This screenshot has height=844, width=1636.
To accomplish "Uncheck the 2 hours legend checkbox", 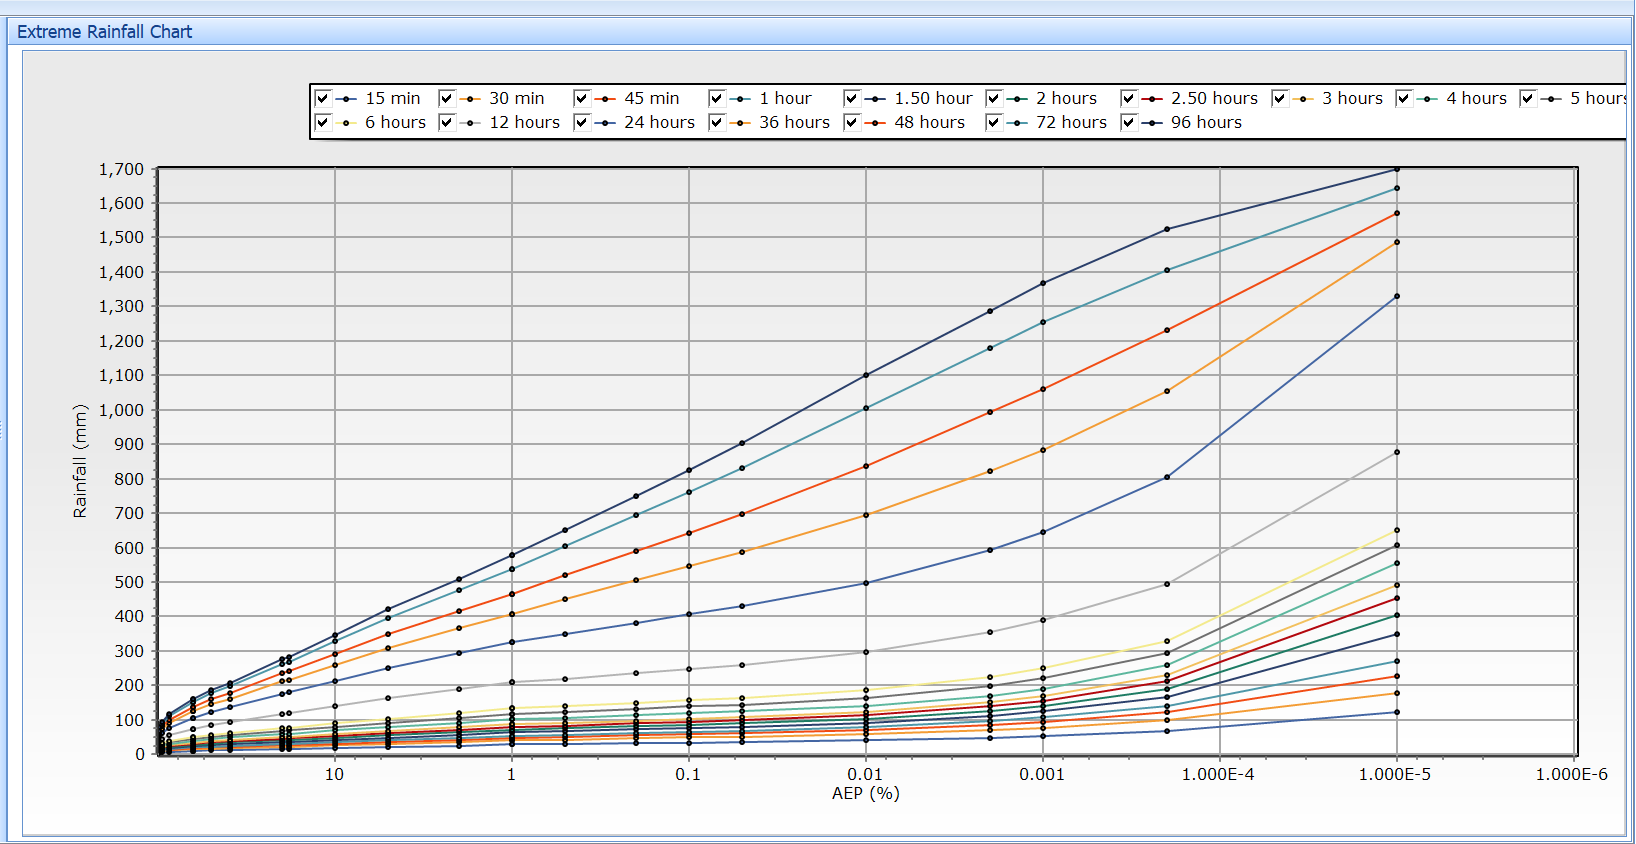I will pyautogui.click(x=994, y=98).
